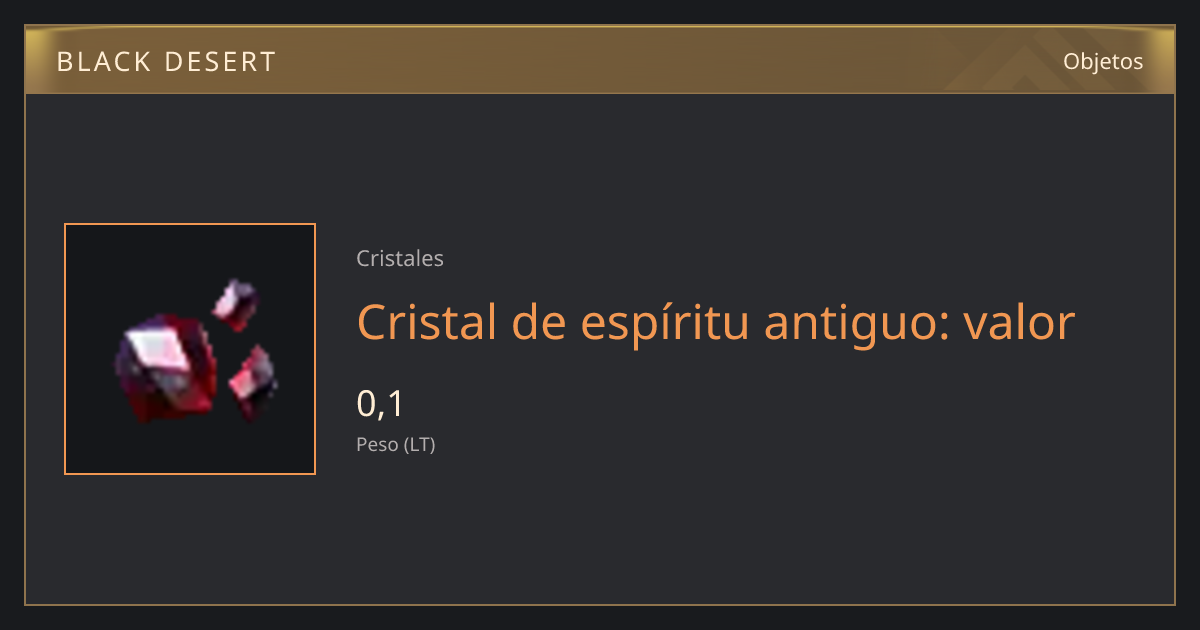The width and height of the screenshot is (1200, 630).
Task: Select the Cristales category label
Action: tap(400, 258)
